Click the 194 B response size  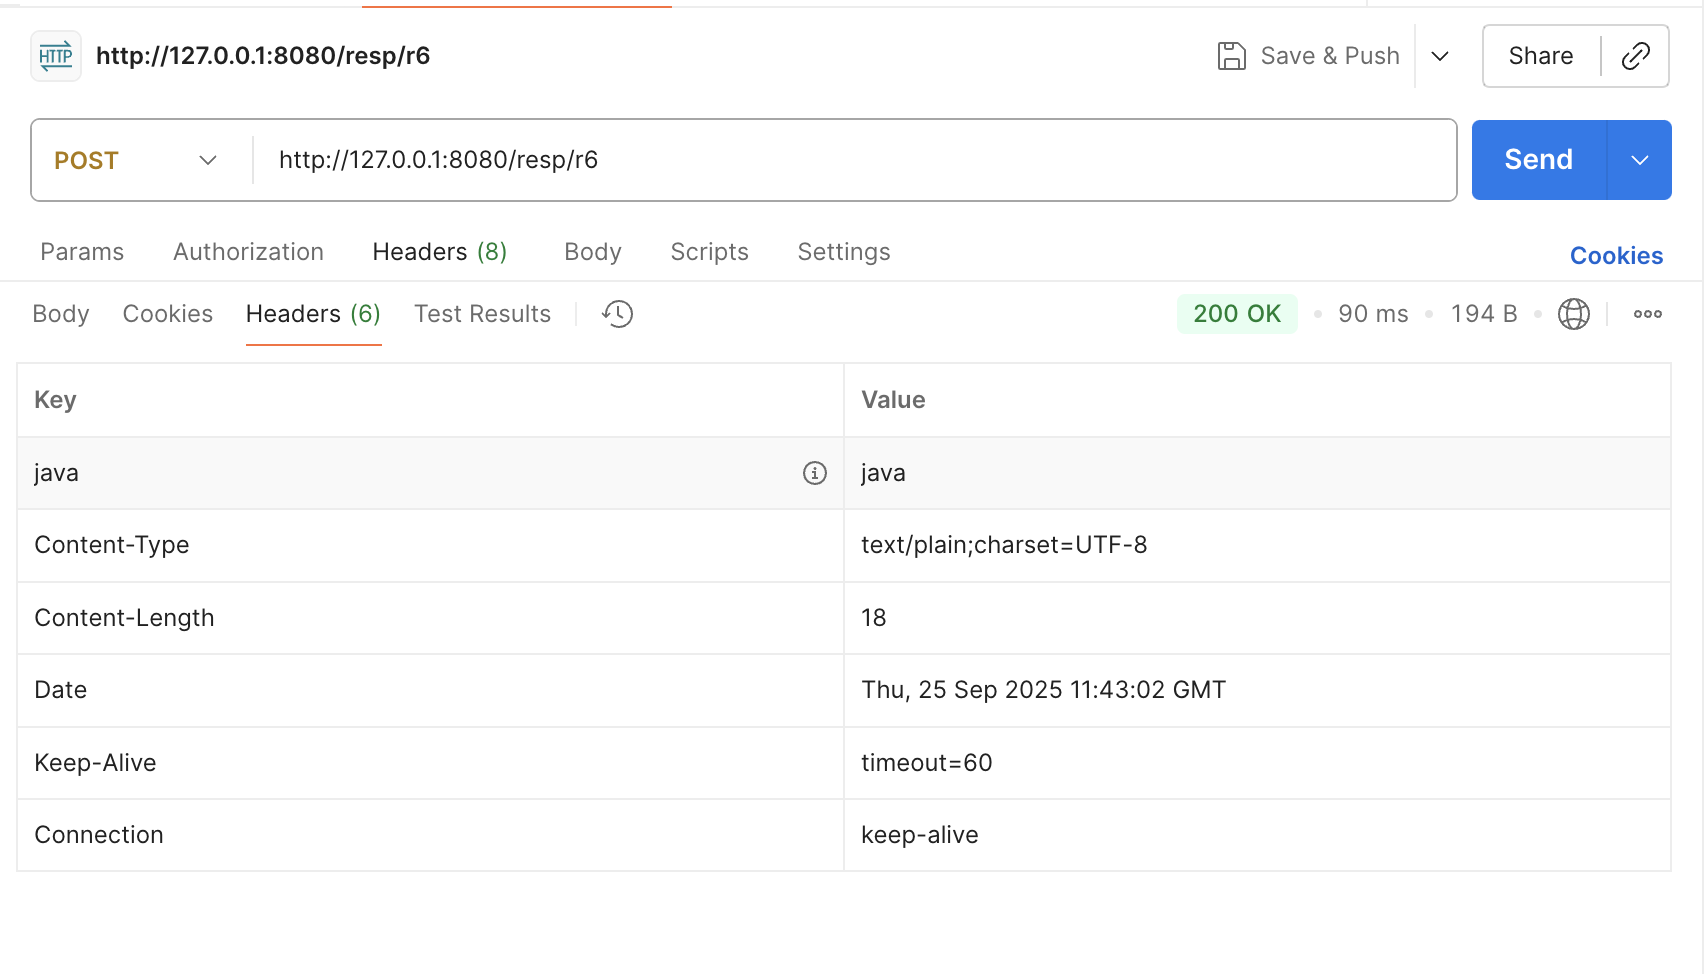pos(1484,314)
